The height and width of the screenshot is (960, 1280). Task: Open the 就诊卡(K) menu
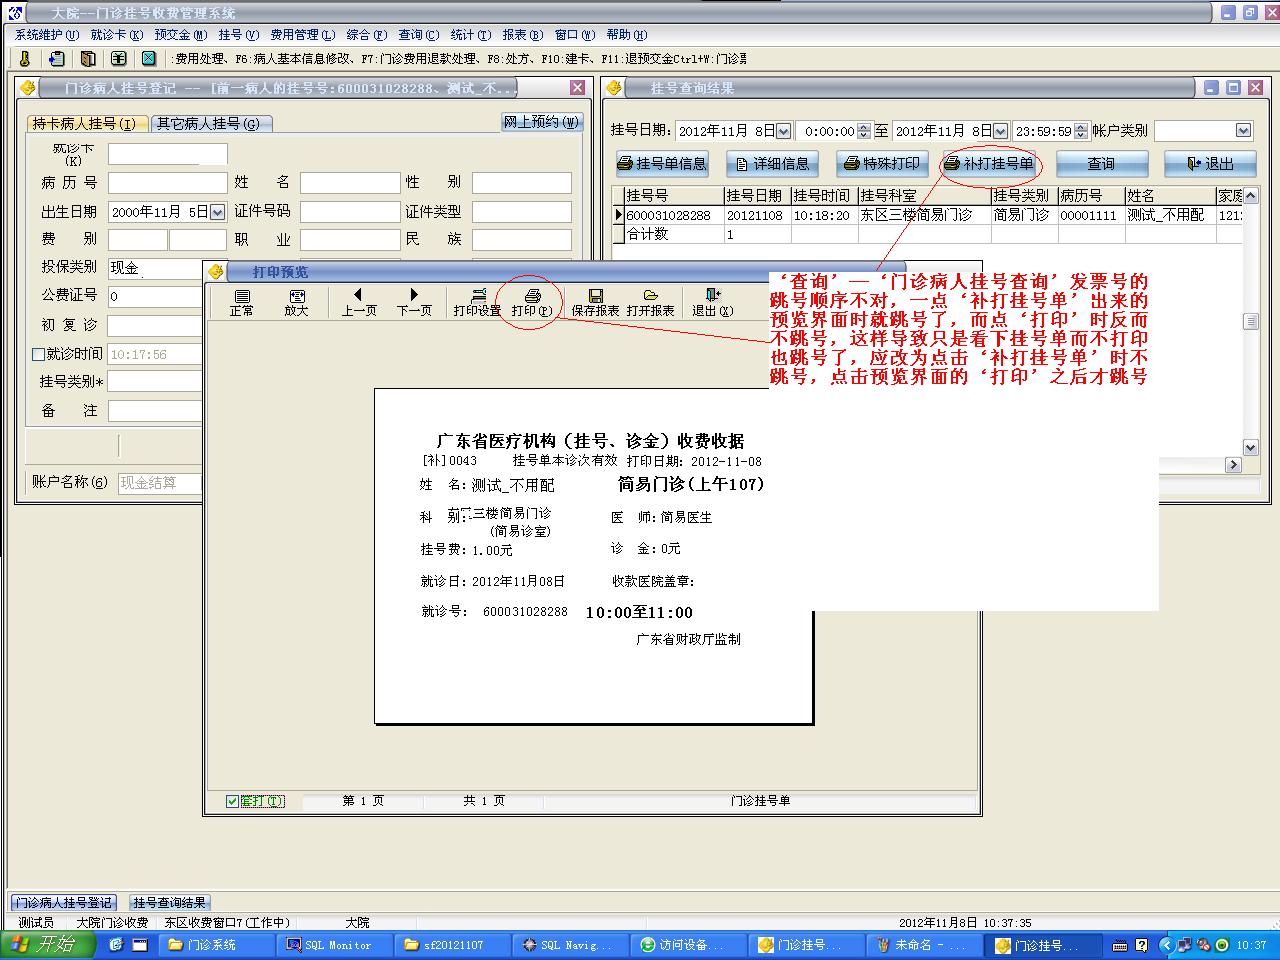[x=117, y=35]
